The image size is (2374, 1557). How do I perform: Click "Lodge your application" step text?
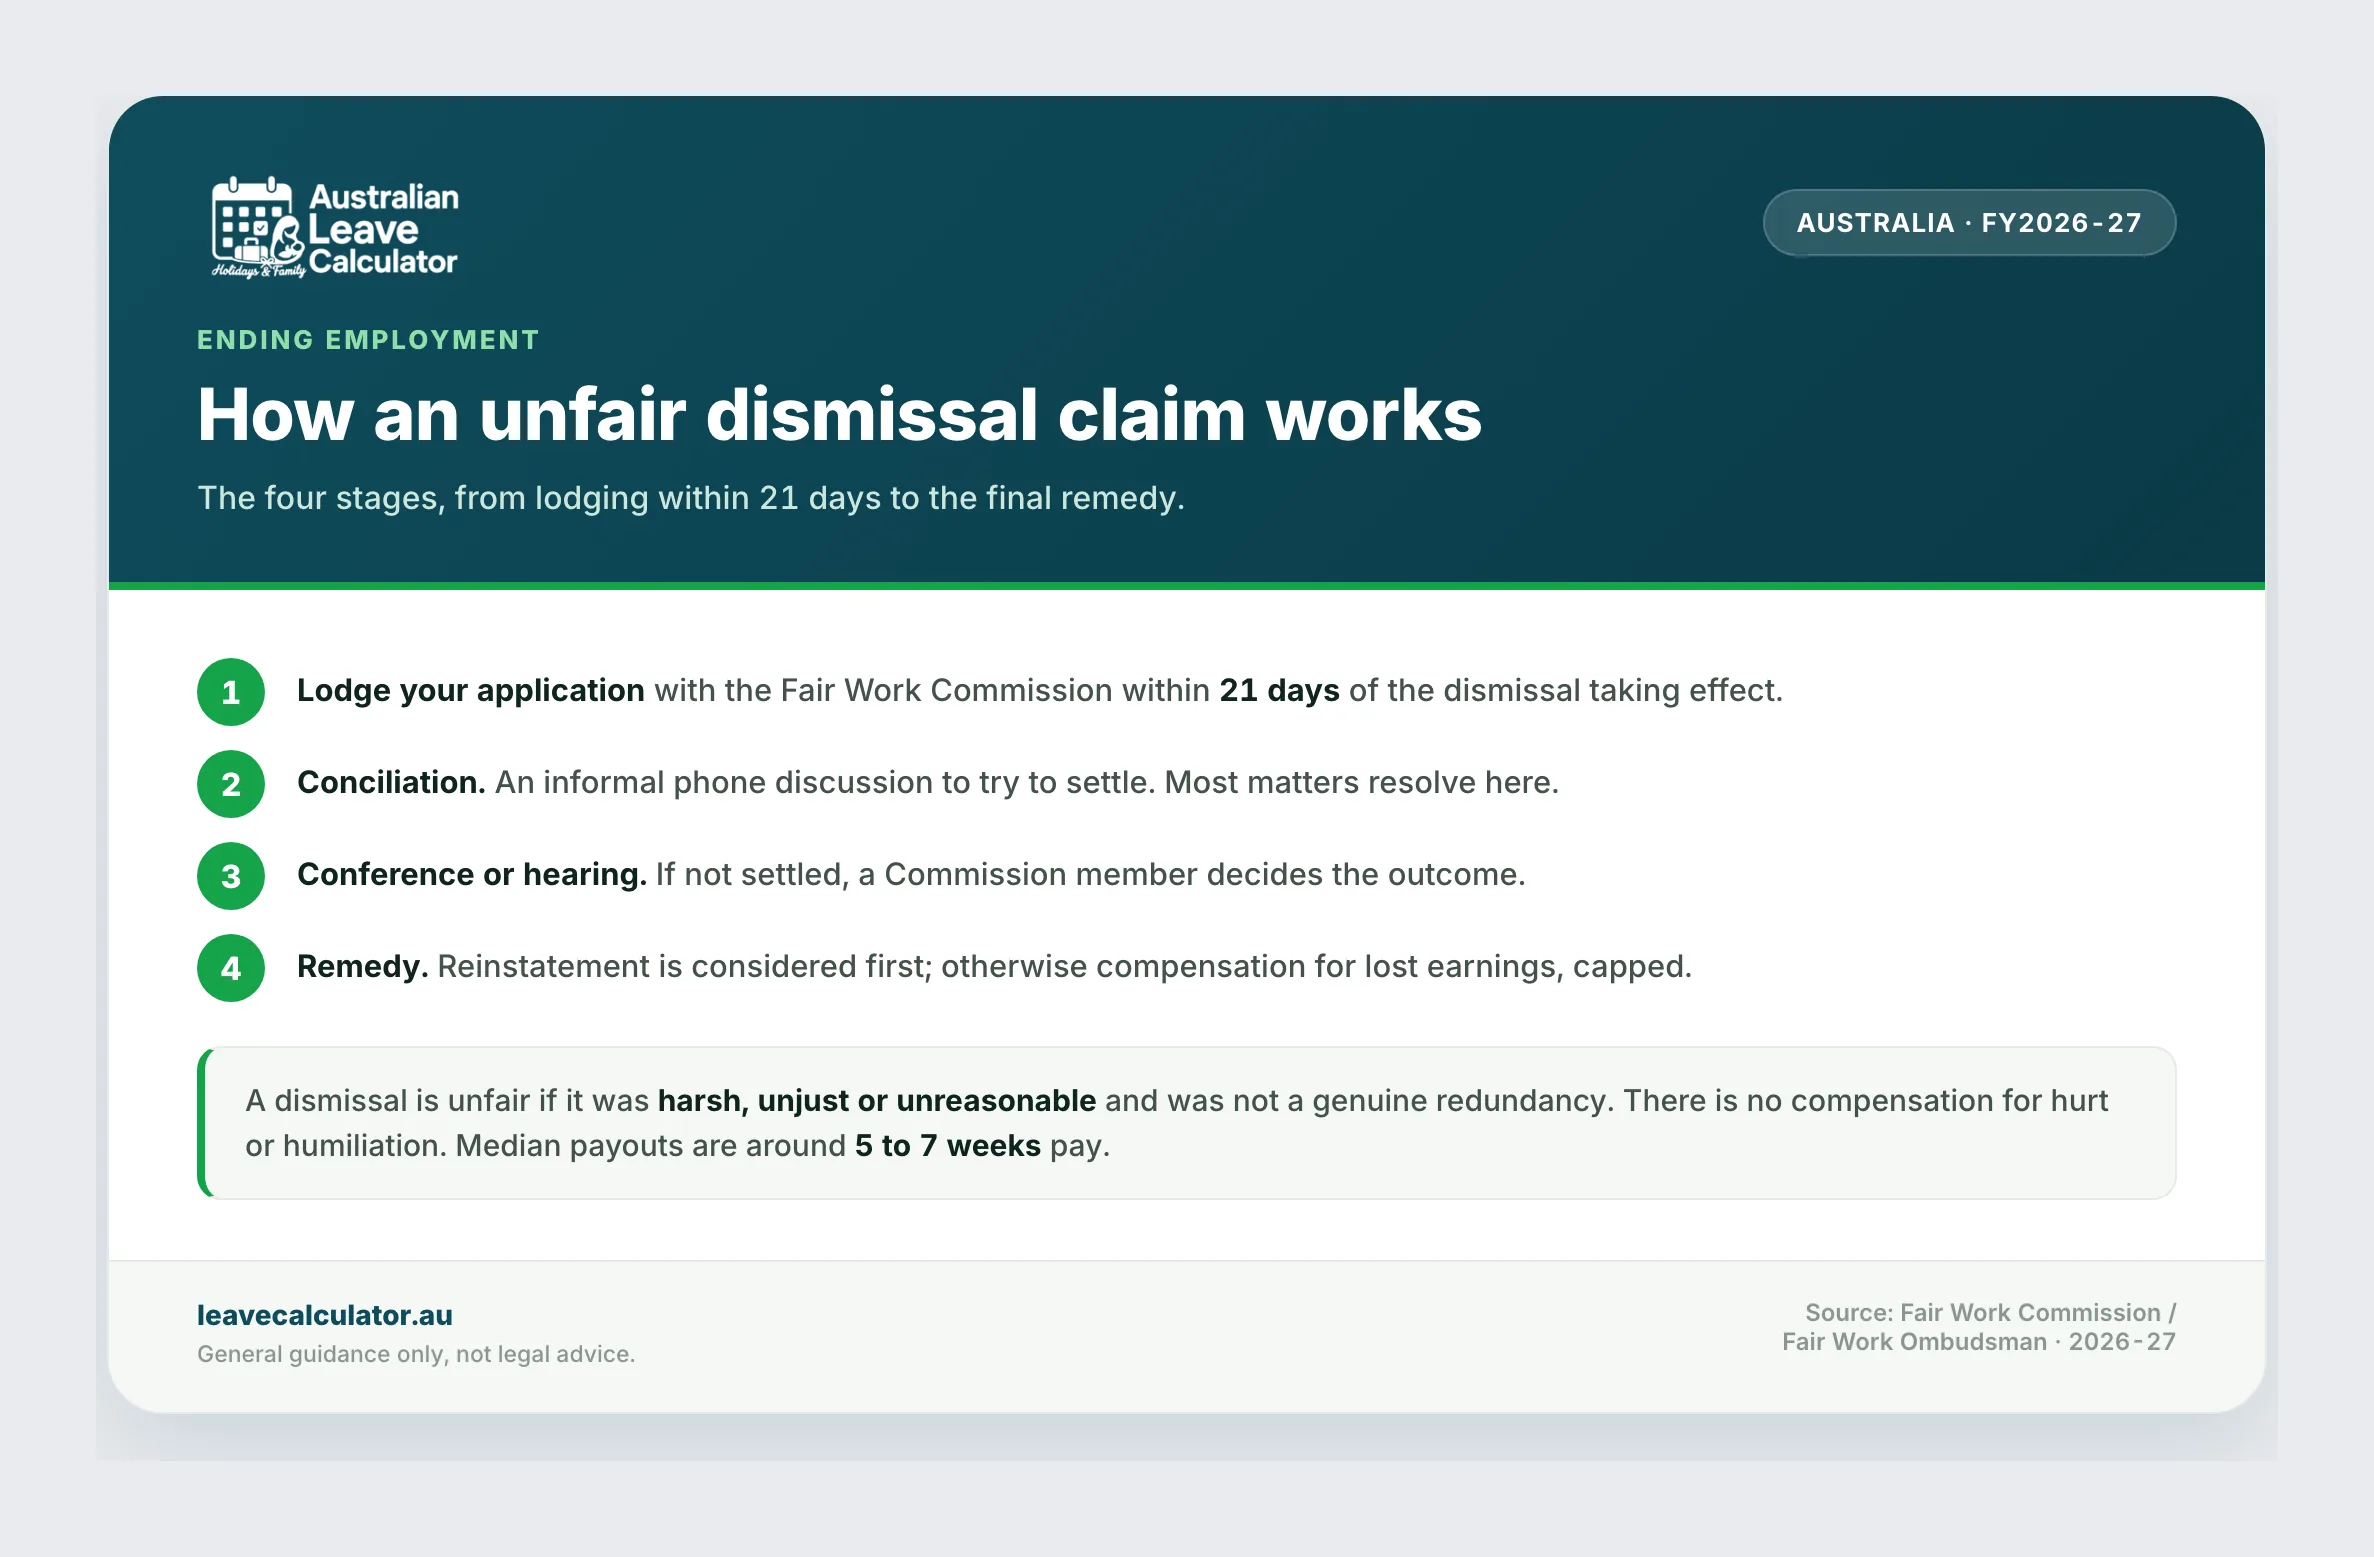[x=471, y=691]
